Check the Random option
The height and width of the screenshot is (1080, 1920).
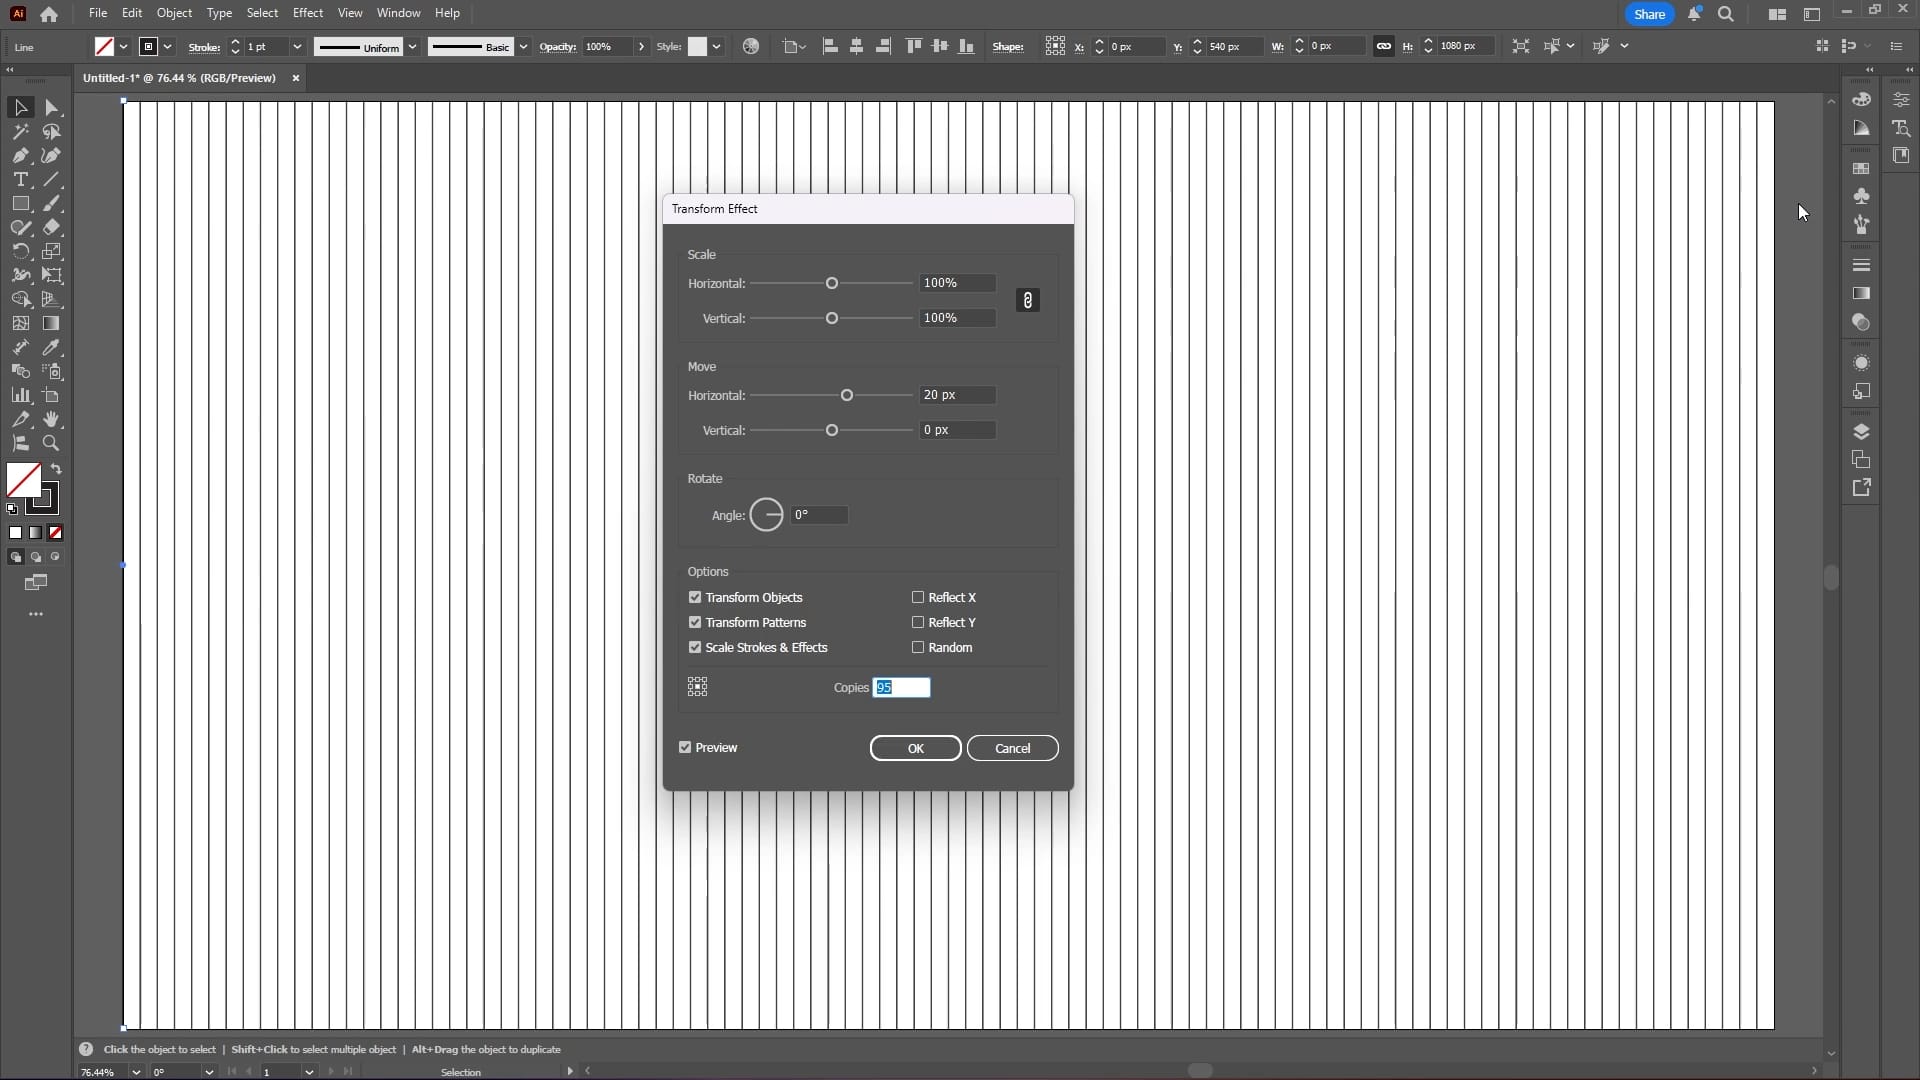[x=919, y=647]
